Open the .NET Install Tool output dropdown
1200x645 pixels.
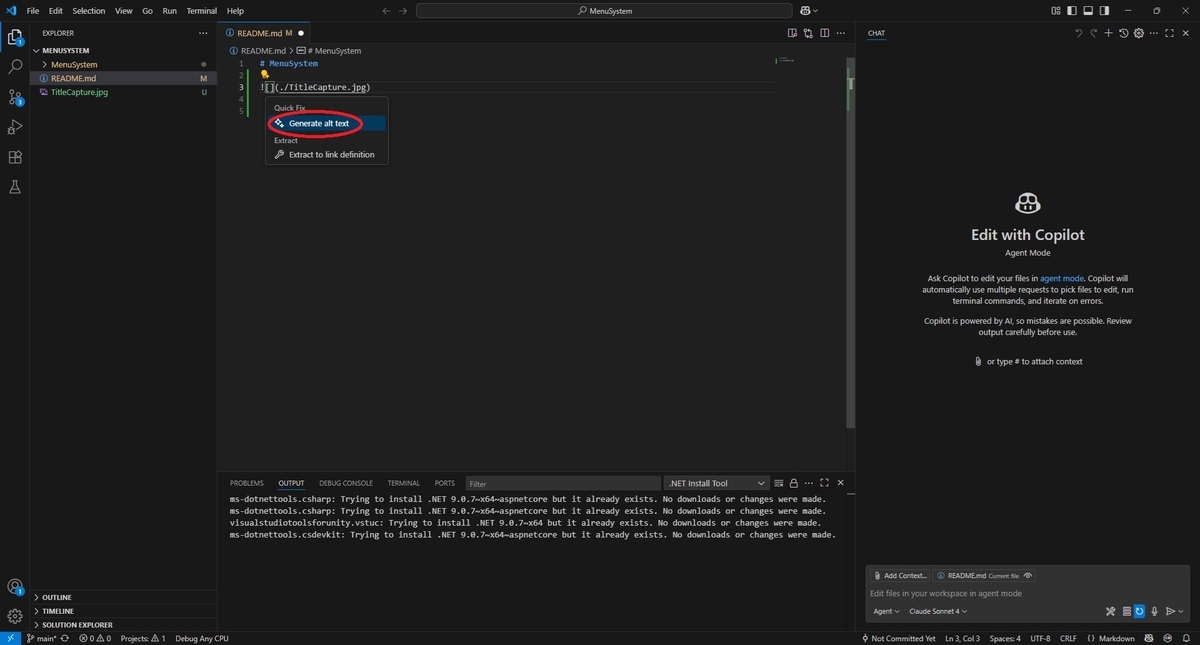point(717,483)
